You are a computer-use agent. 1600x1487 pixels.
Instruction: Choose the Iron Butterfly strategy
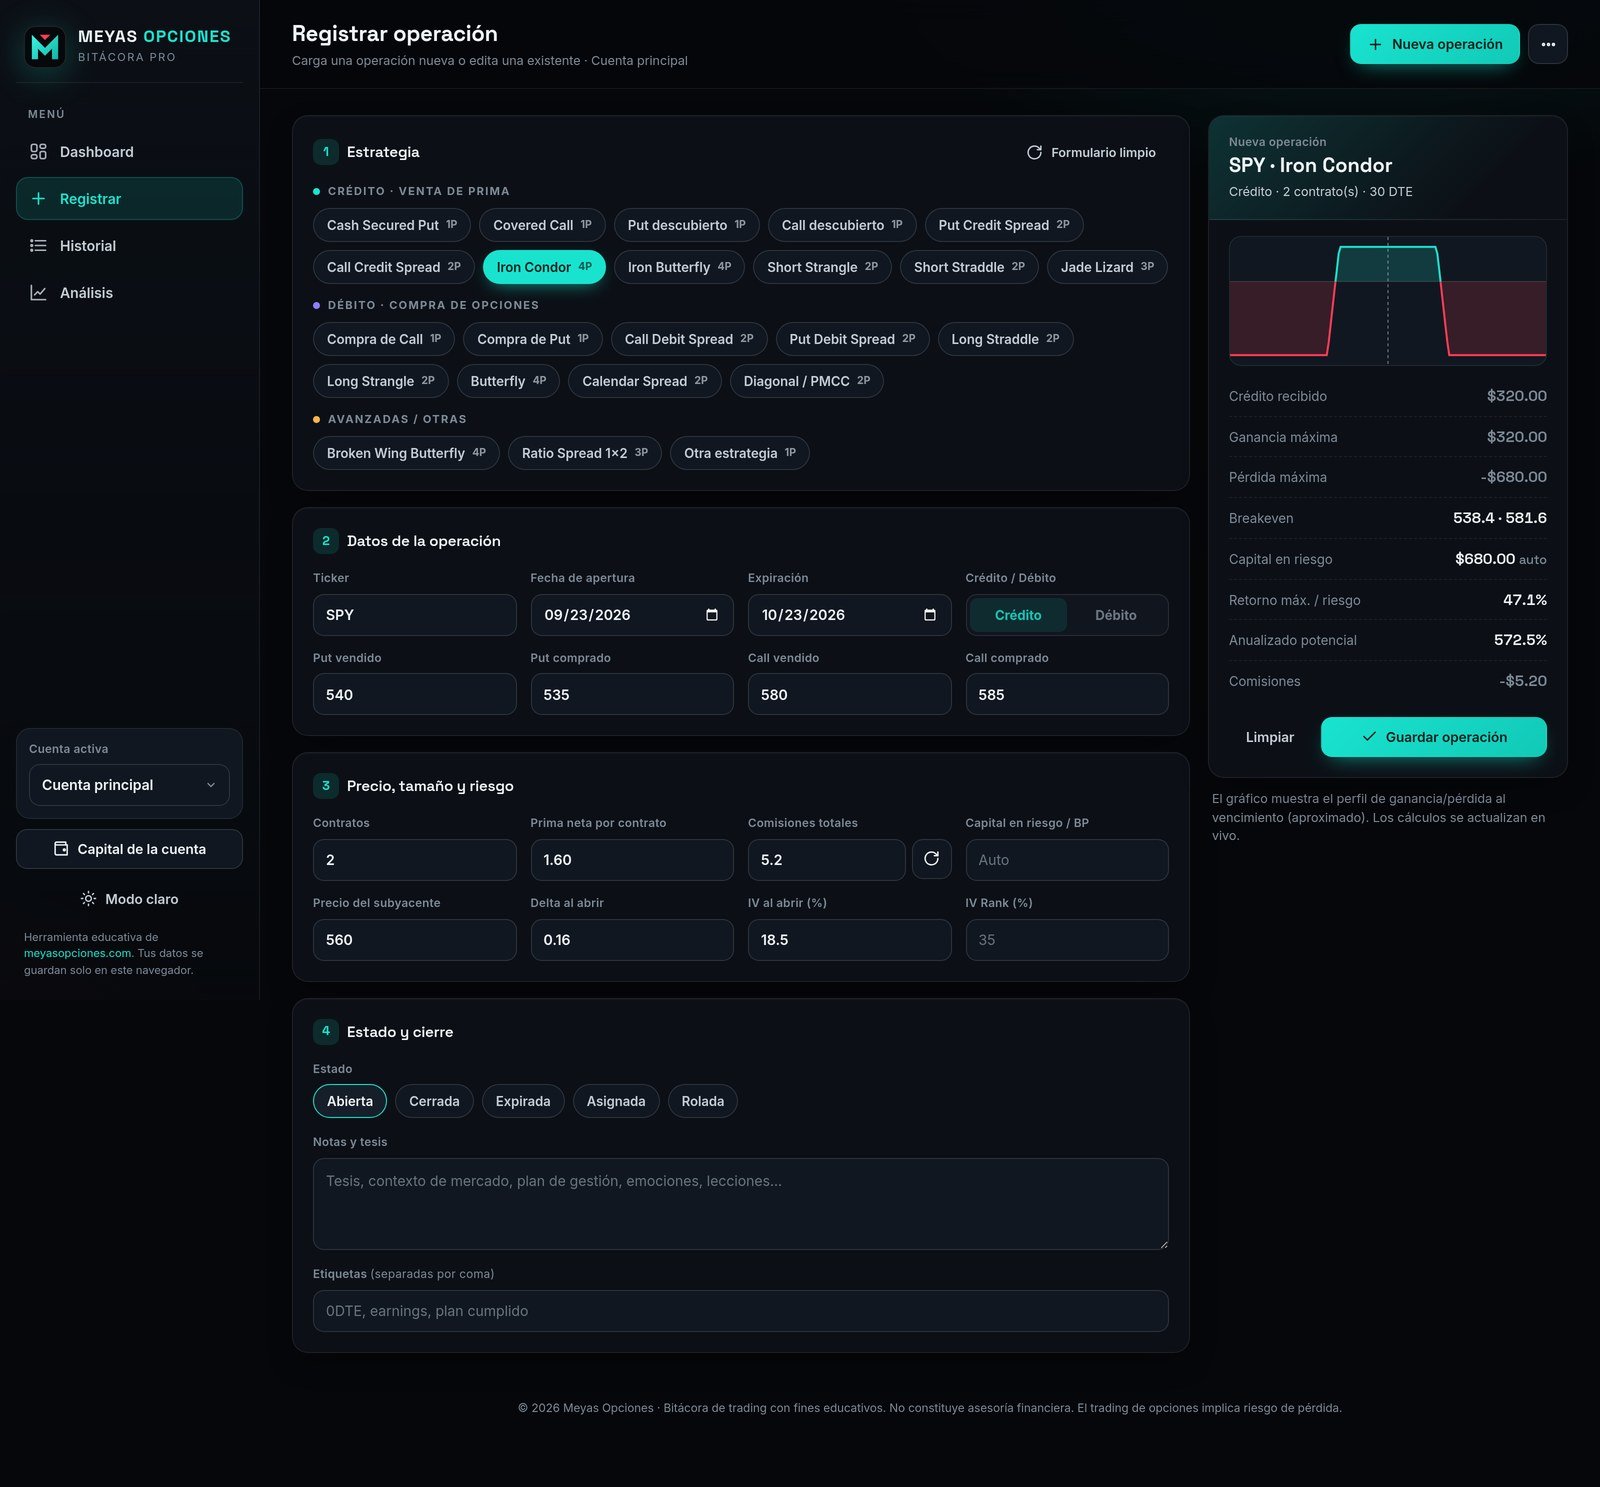point(679,267)
